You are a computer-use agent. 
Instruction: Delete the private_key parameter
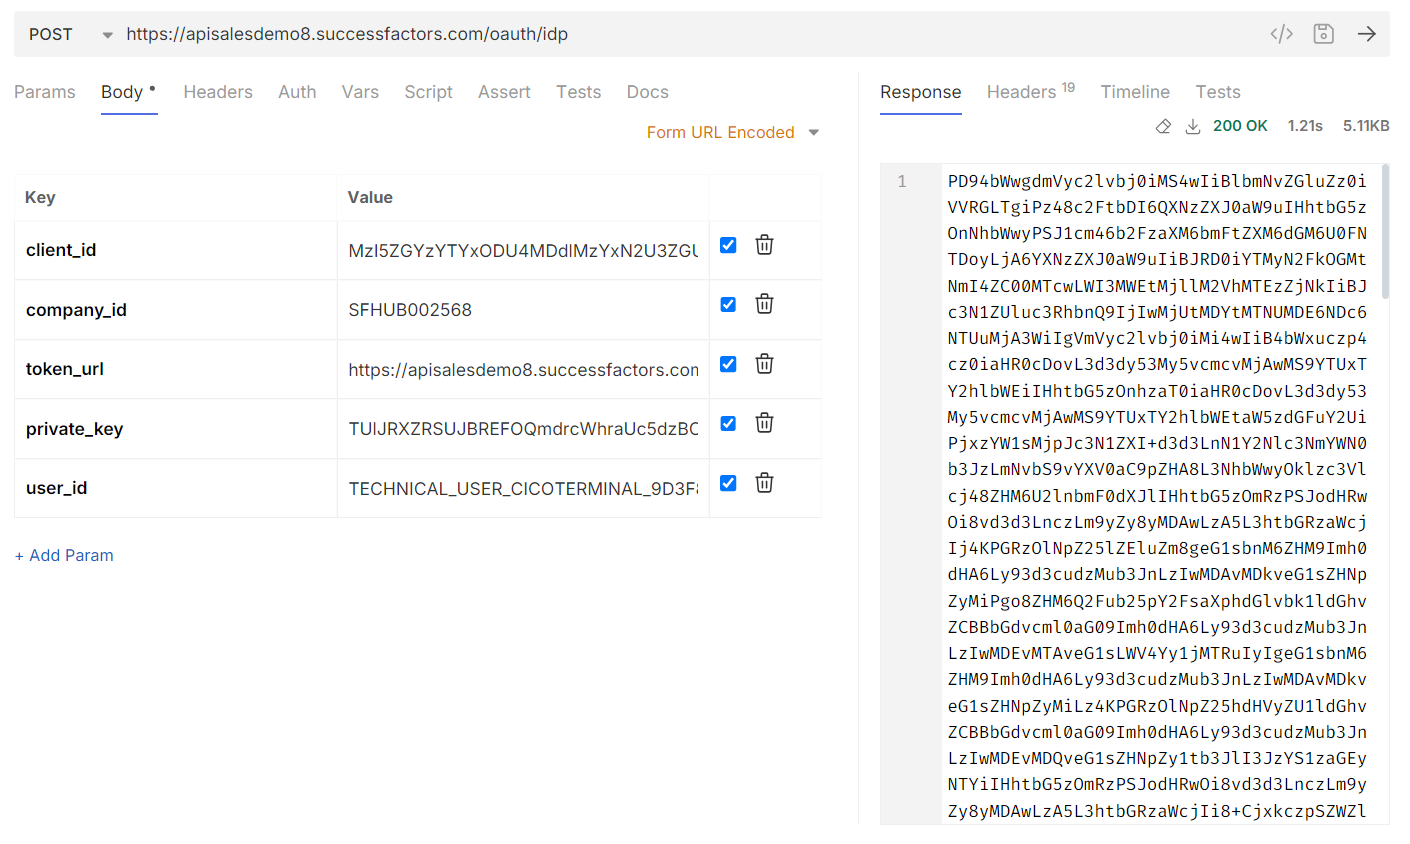tap(764, 423)
